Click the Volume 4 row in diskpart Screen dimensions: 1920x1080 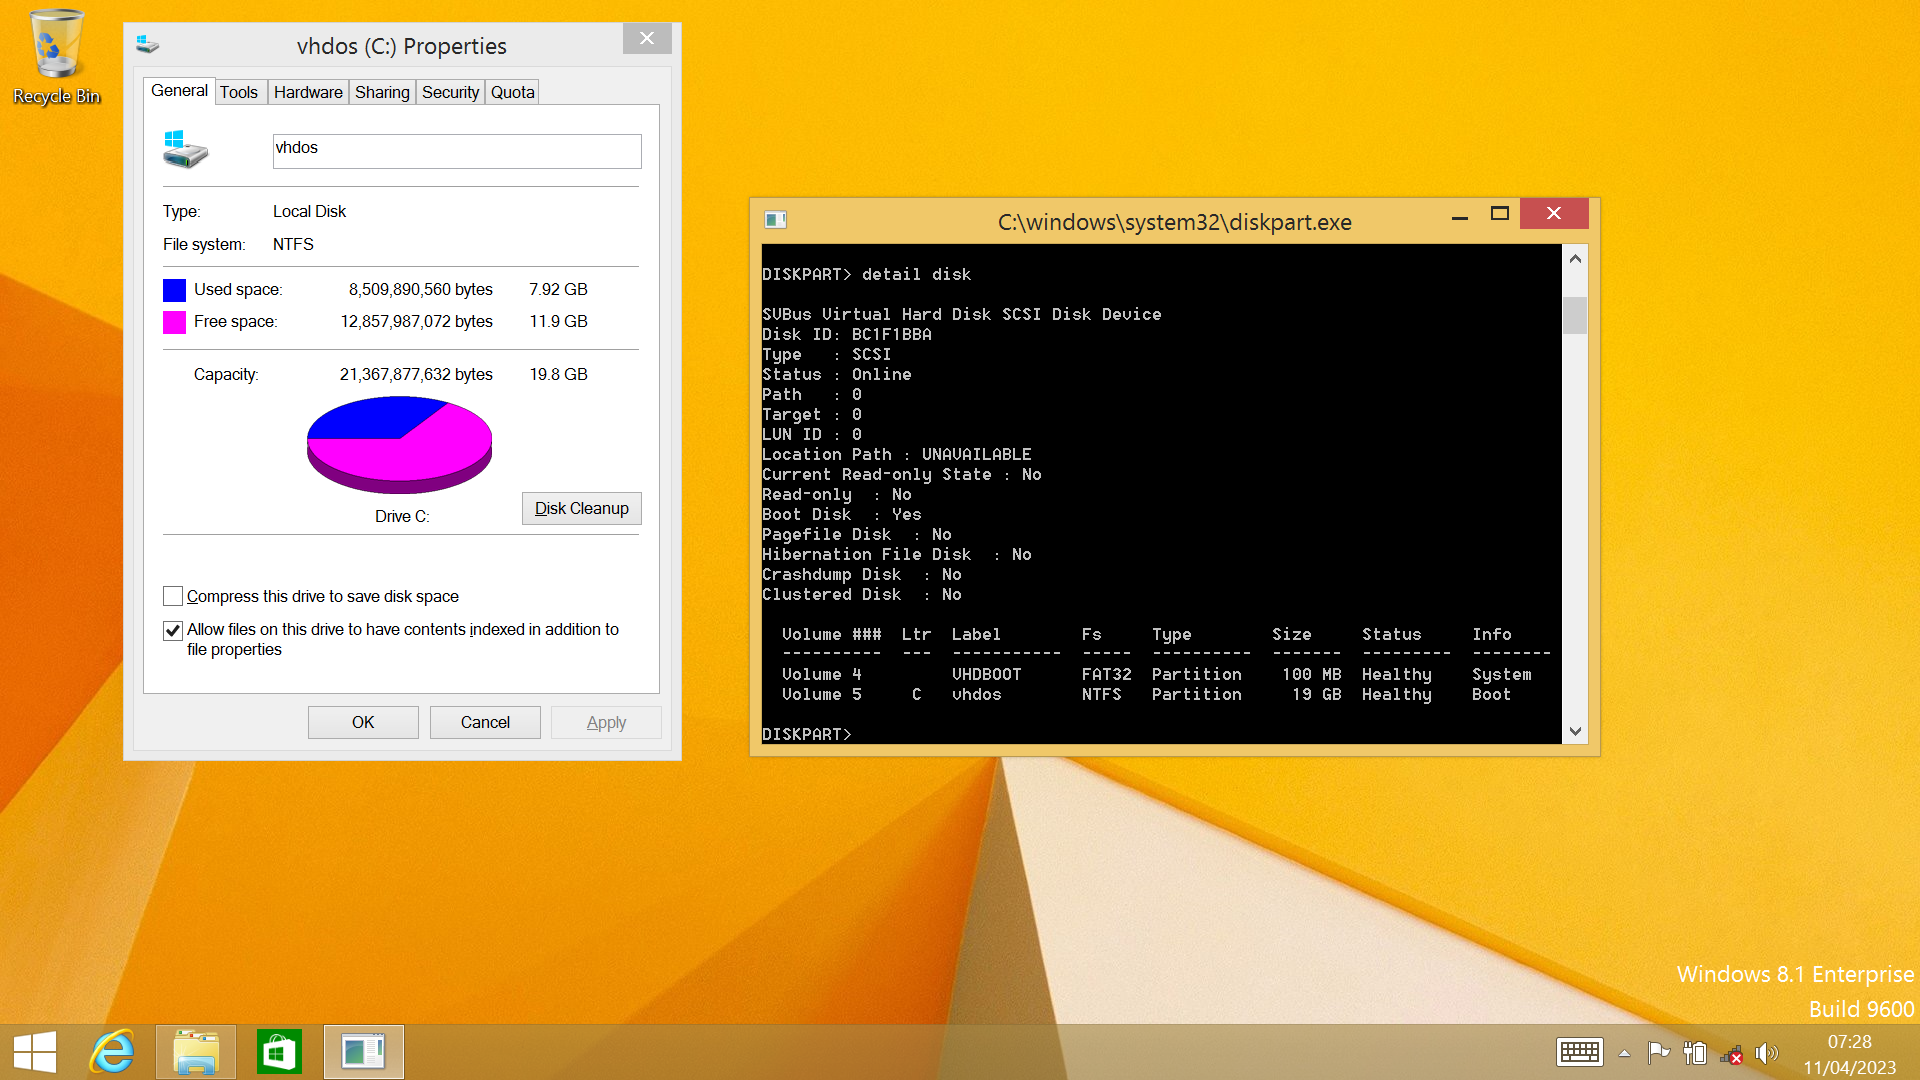click(1156, 674)
